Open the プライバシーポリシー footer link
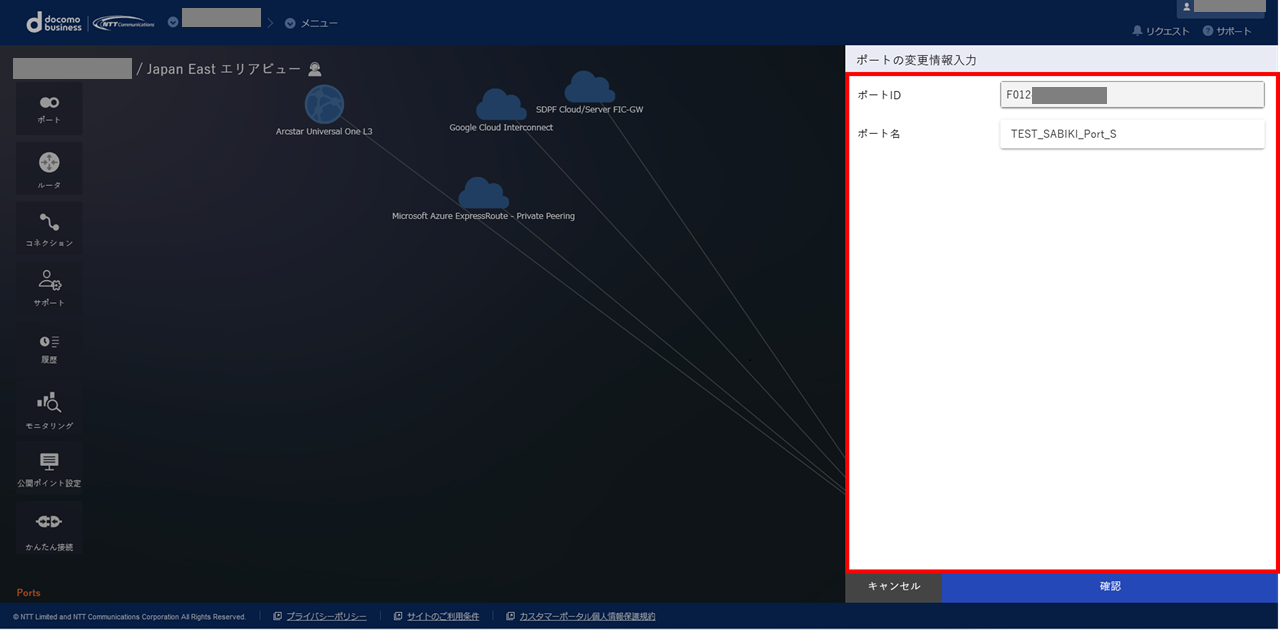1280x630 pixels. tap(325, 617)
